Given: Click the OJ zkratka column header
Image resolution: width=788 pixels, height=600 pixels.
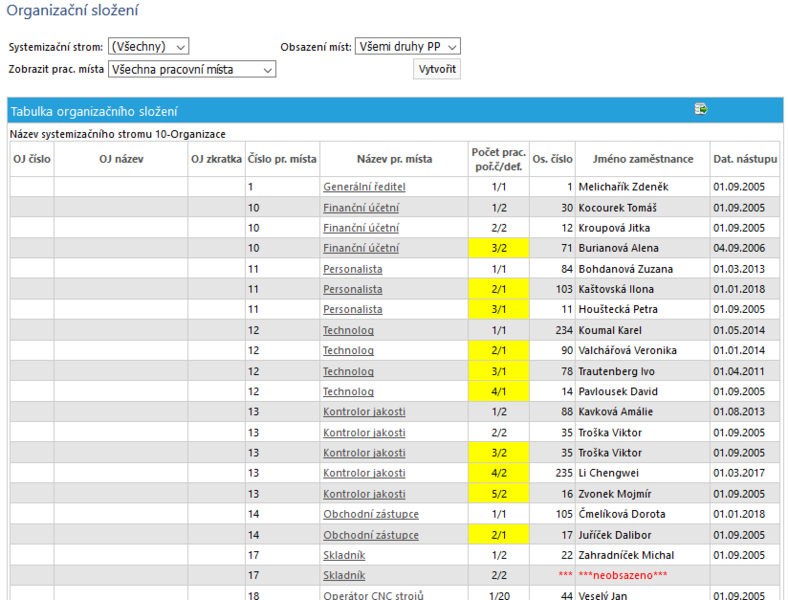Looking at the screenshot, I should (x=217, y=159).
